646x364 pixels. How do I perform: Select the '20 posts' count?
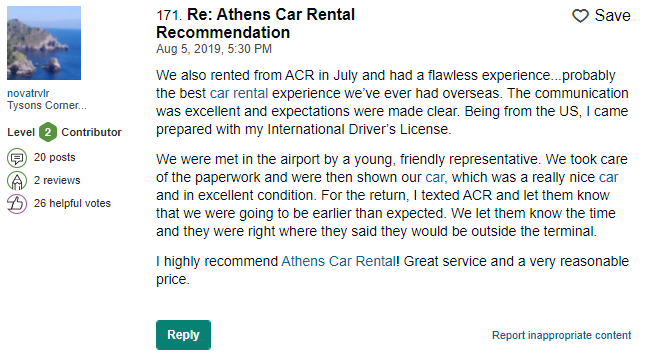pyautogui.click(x=54, y=157)
